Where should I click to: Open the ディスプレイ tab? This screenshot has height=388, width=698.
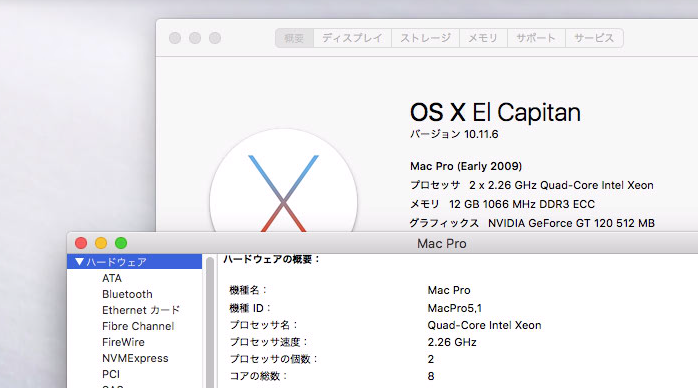coord(352,38)
